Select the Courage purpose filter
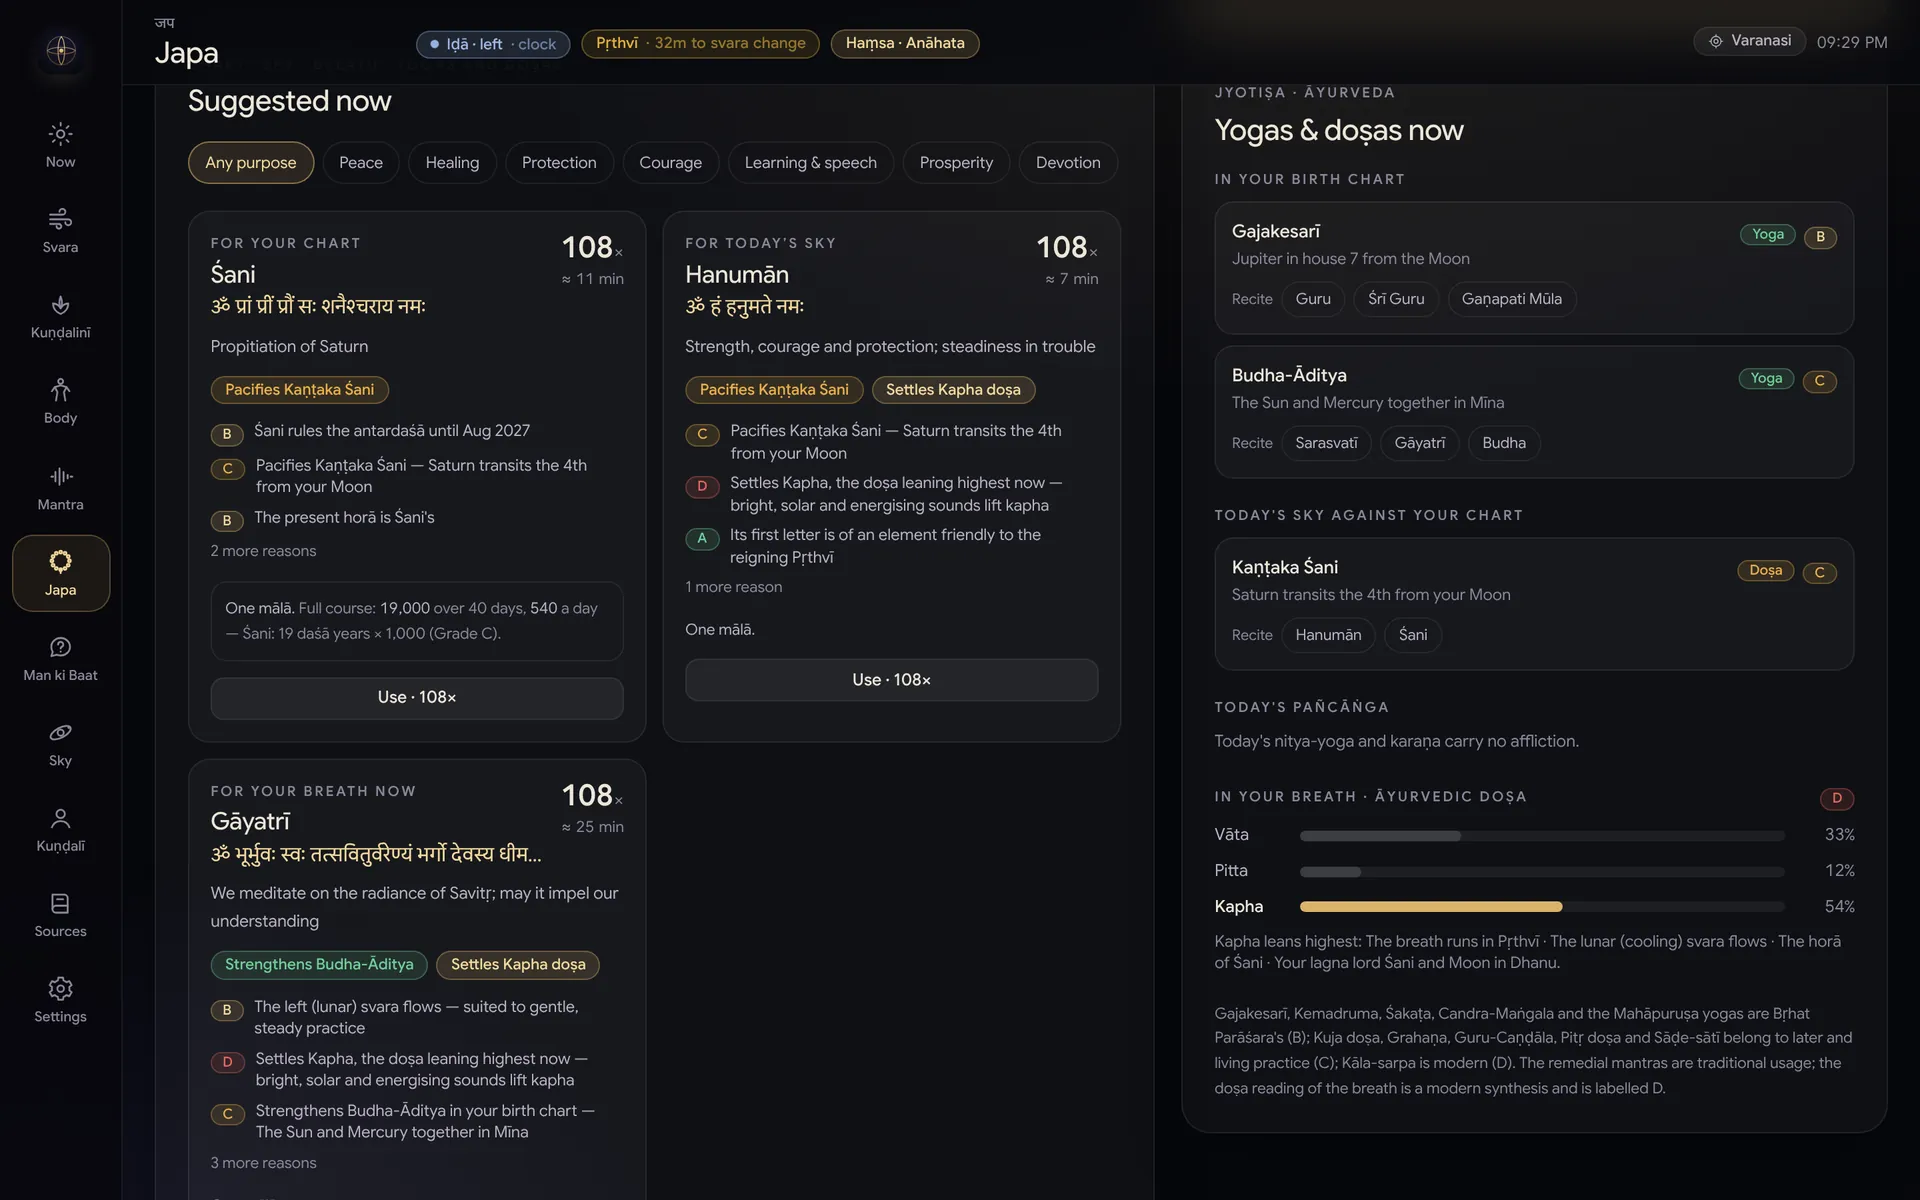The width and height of the screenshot is (1920, 1200). click(x=671, y=163)
